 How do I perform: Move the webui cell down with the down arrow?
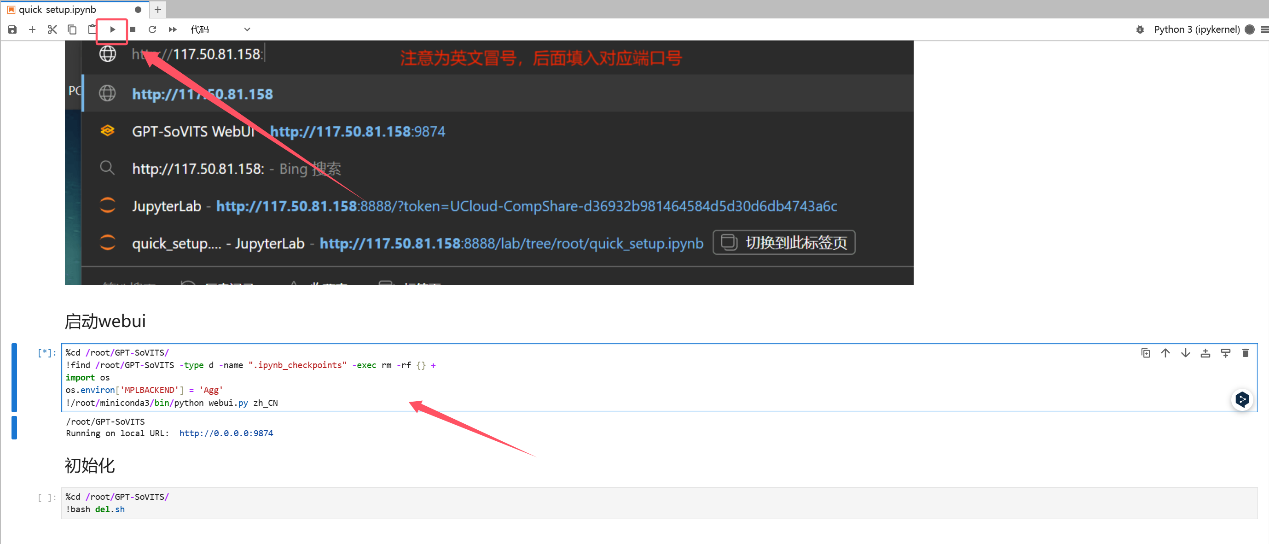[x=1186, y=353]
